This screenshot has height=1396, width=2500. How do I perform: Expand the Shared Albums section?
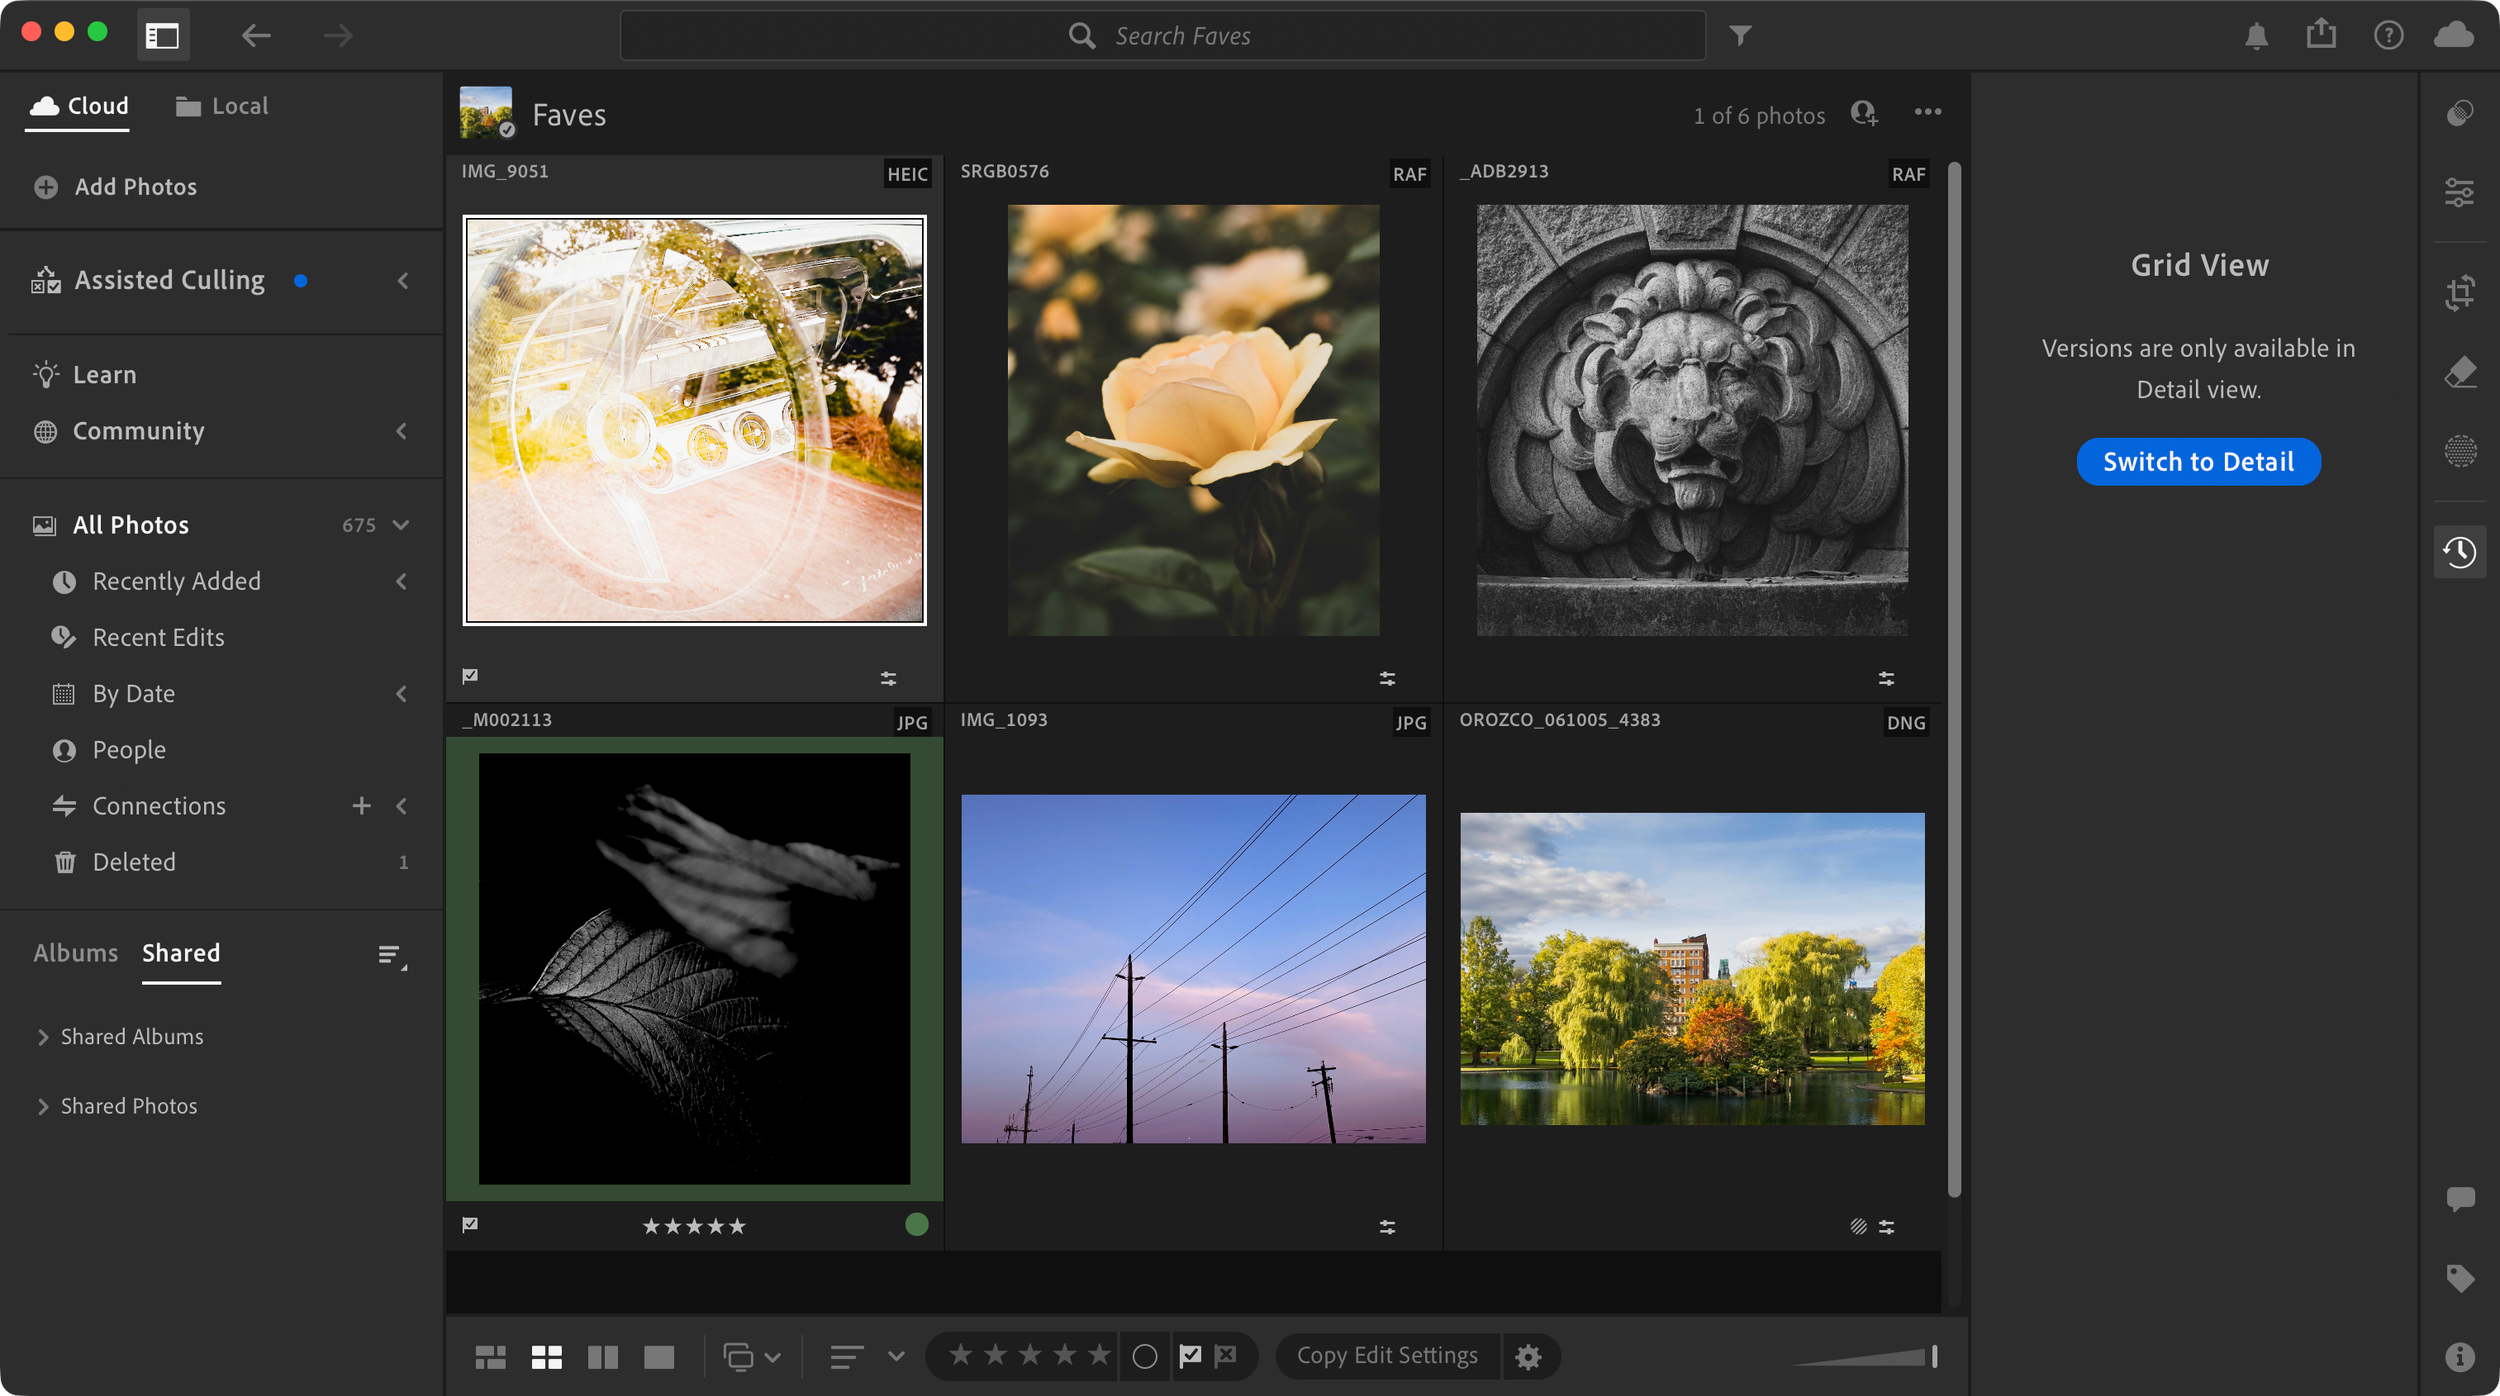click(x=43, y=1037)
